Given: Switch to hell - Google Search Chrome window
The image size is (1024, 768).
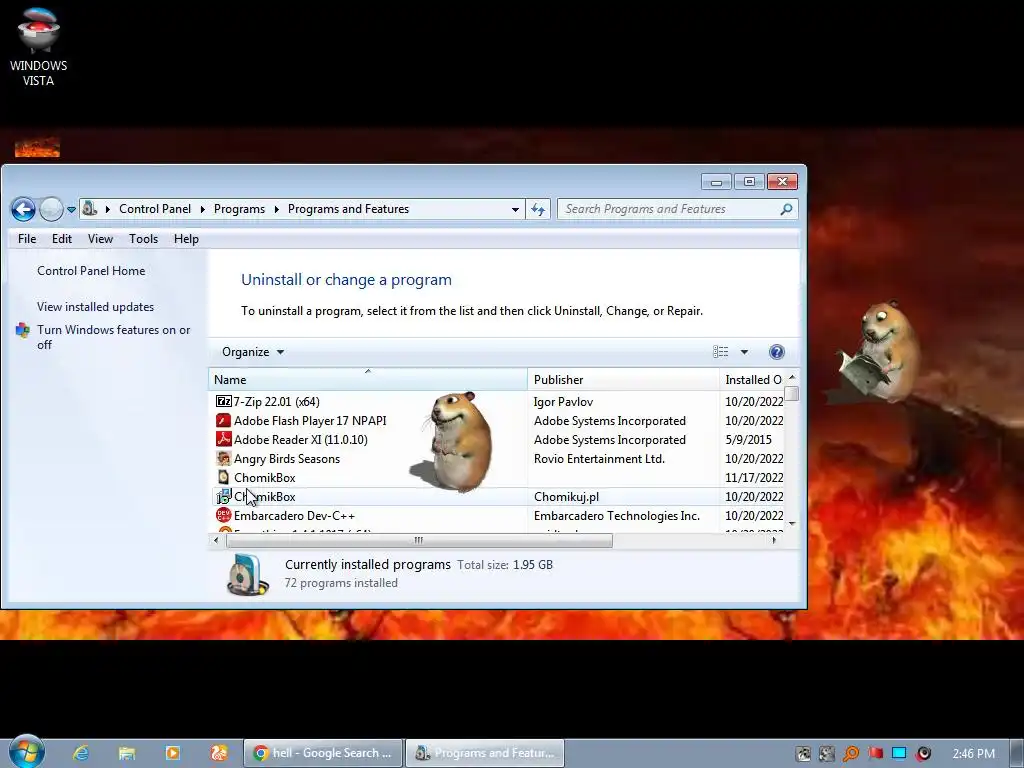Looking at the screenshot, I should (323, 753).
